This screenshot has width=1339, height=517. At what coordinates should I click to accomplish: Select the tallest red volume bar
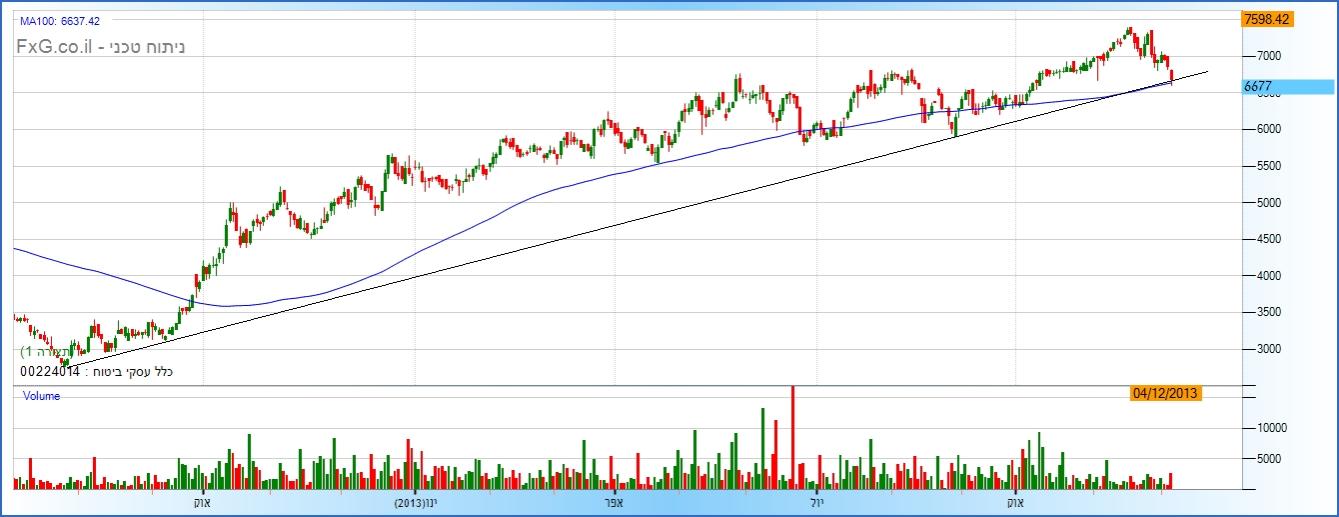793,437
